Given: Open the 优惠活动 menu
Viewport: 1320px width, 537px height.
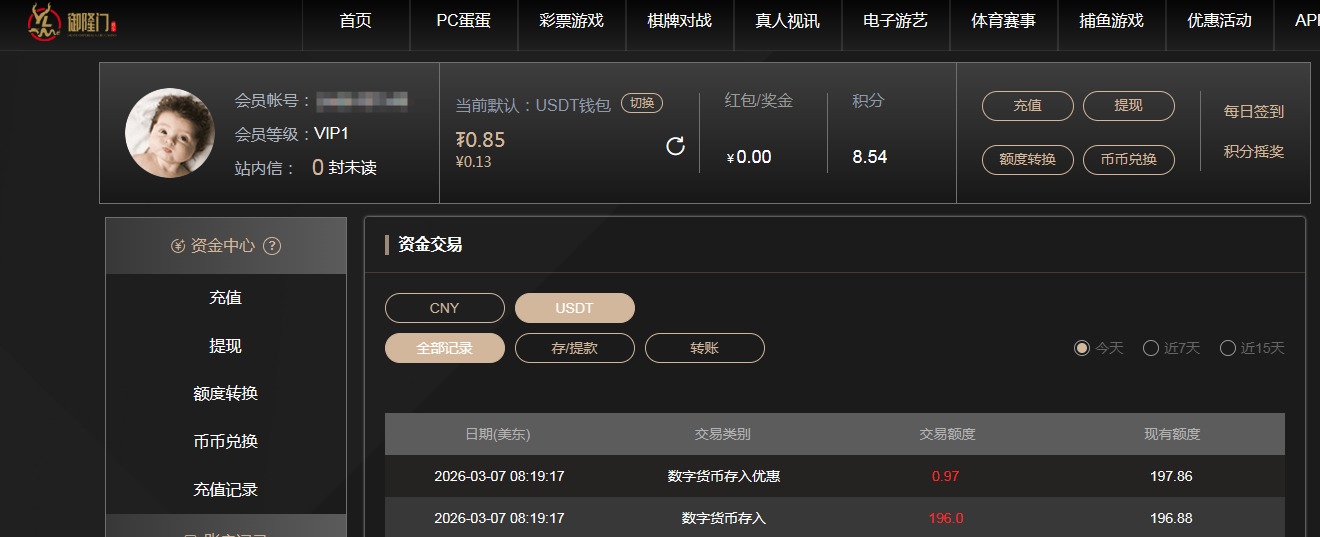Looking at the screenshot, I should point(1219,21).
